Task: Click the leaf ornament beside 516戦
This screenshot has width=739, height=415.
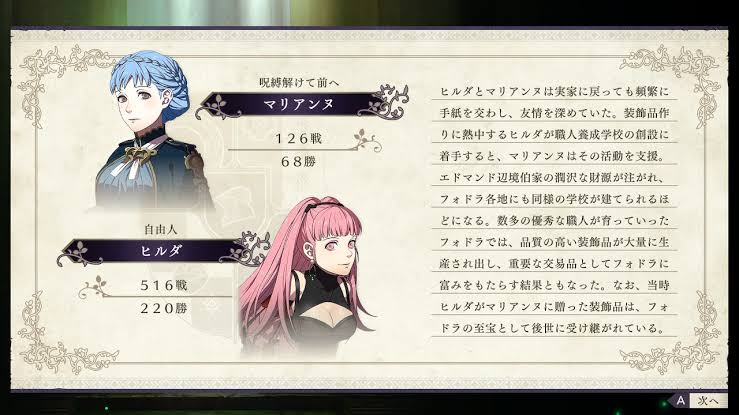Action: [95, 287]
